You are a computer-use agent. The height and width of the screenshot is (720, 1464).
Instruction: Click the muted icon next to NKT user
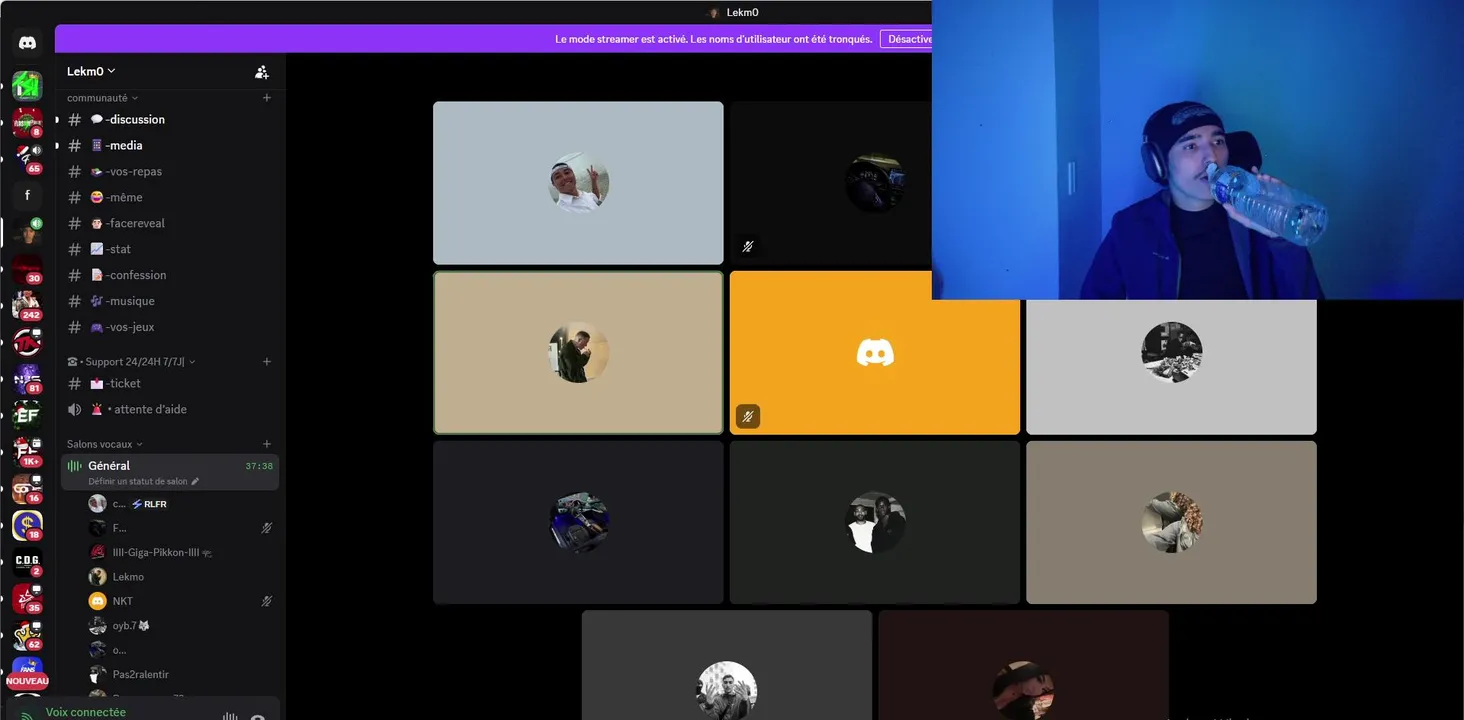(267, 601)
